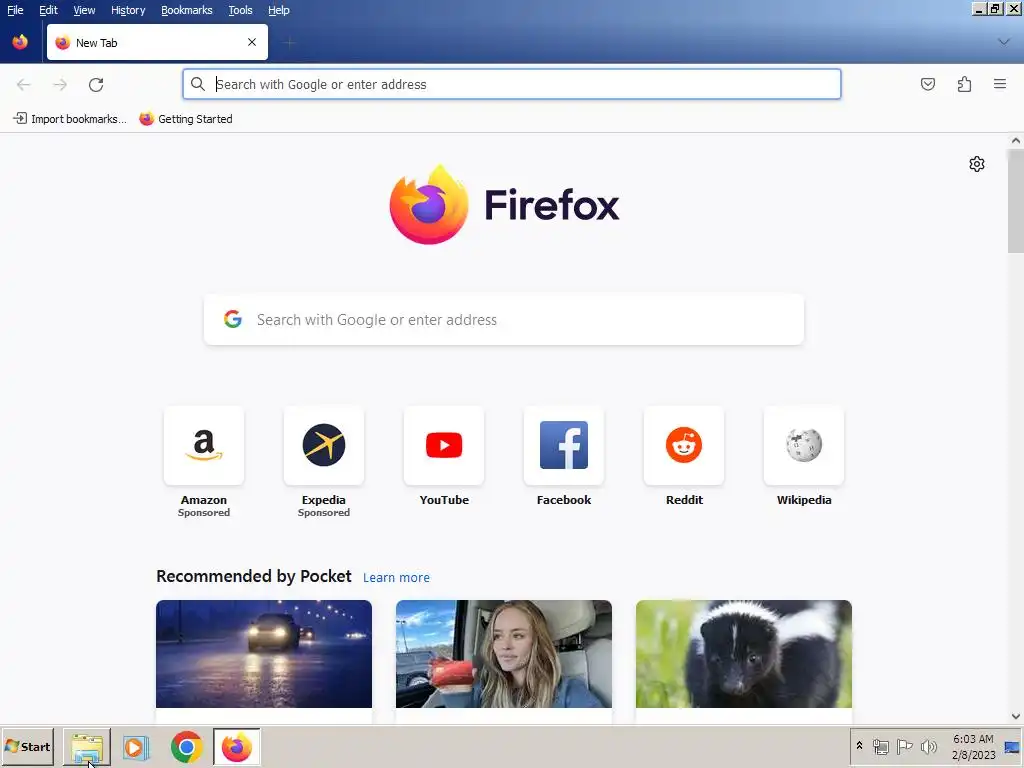Viewport: 1024px width, 768px height.
Task: Personalize new tab with gear icon
Action: coord(977,164)
